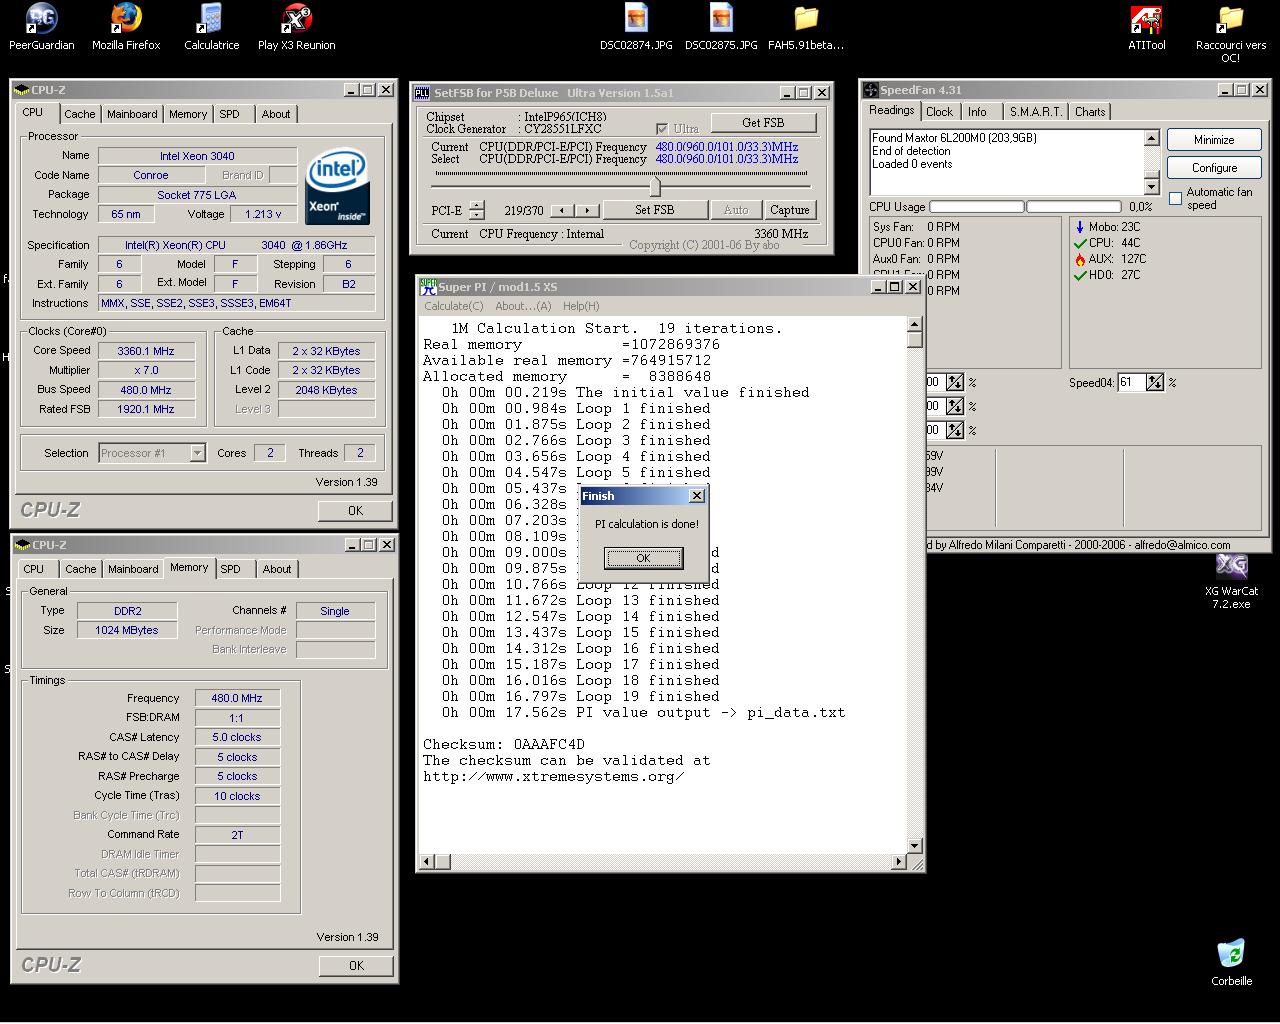Click Set FSB button
Viewport: 1280px width, 1024px height.
654,210
